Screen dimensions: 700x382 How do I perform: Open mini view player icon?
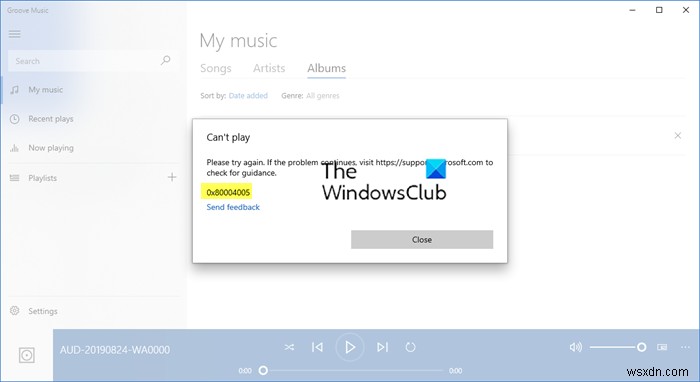(662, 347)
